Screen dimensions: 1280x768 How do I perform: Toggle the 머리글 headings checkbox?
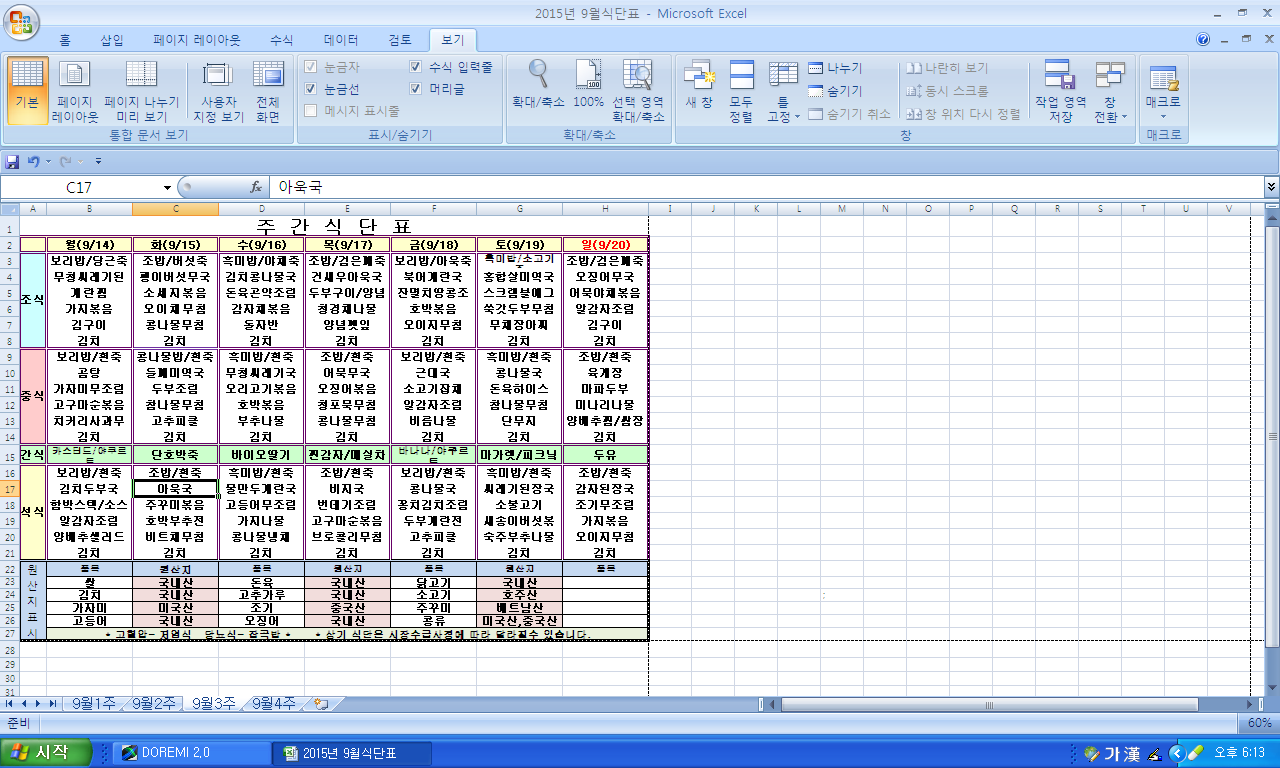[x=416, y=89]
